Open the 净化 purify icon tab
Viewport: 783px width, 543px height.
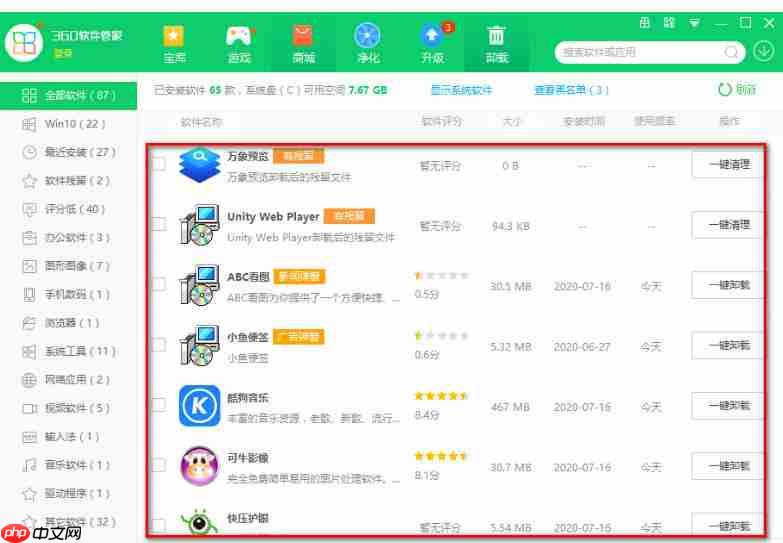point(368,44)
